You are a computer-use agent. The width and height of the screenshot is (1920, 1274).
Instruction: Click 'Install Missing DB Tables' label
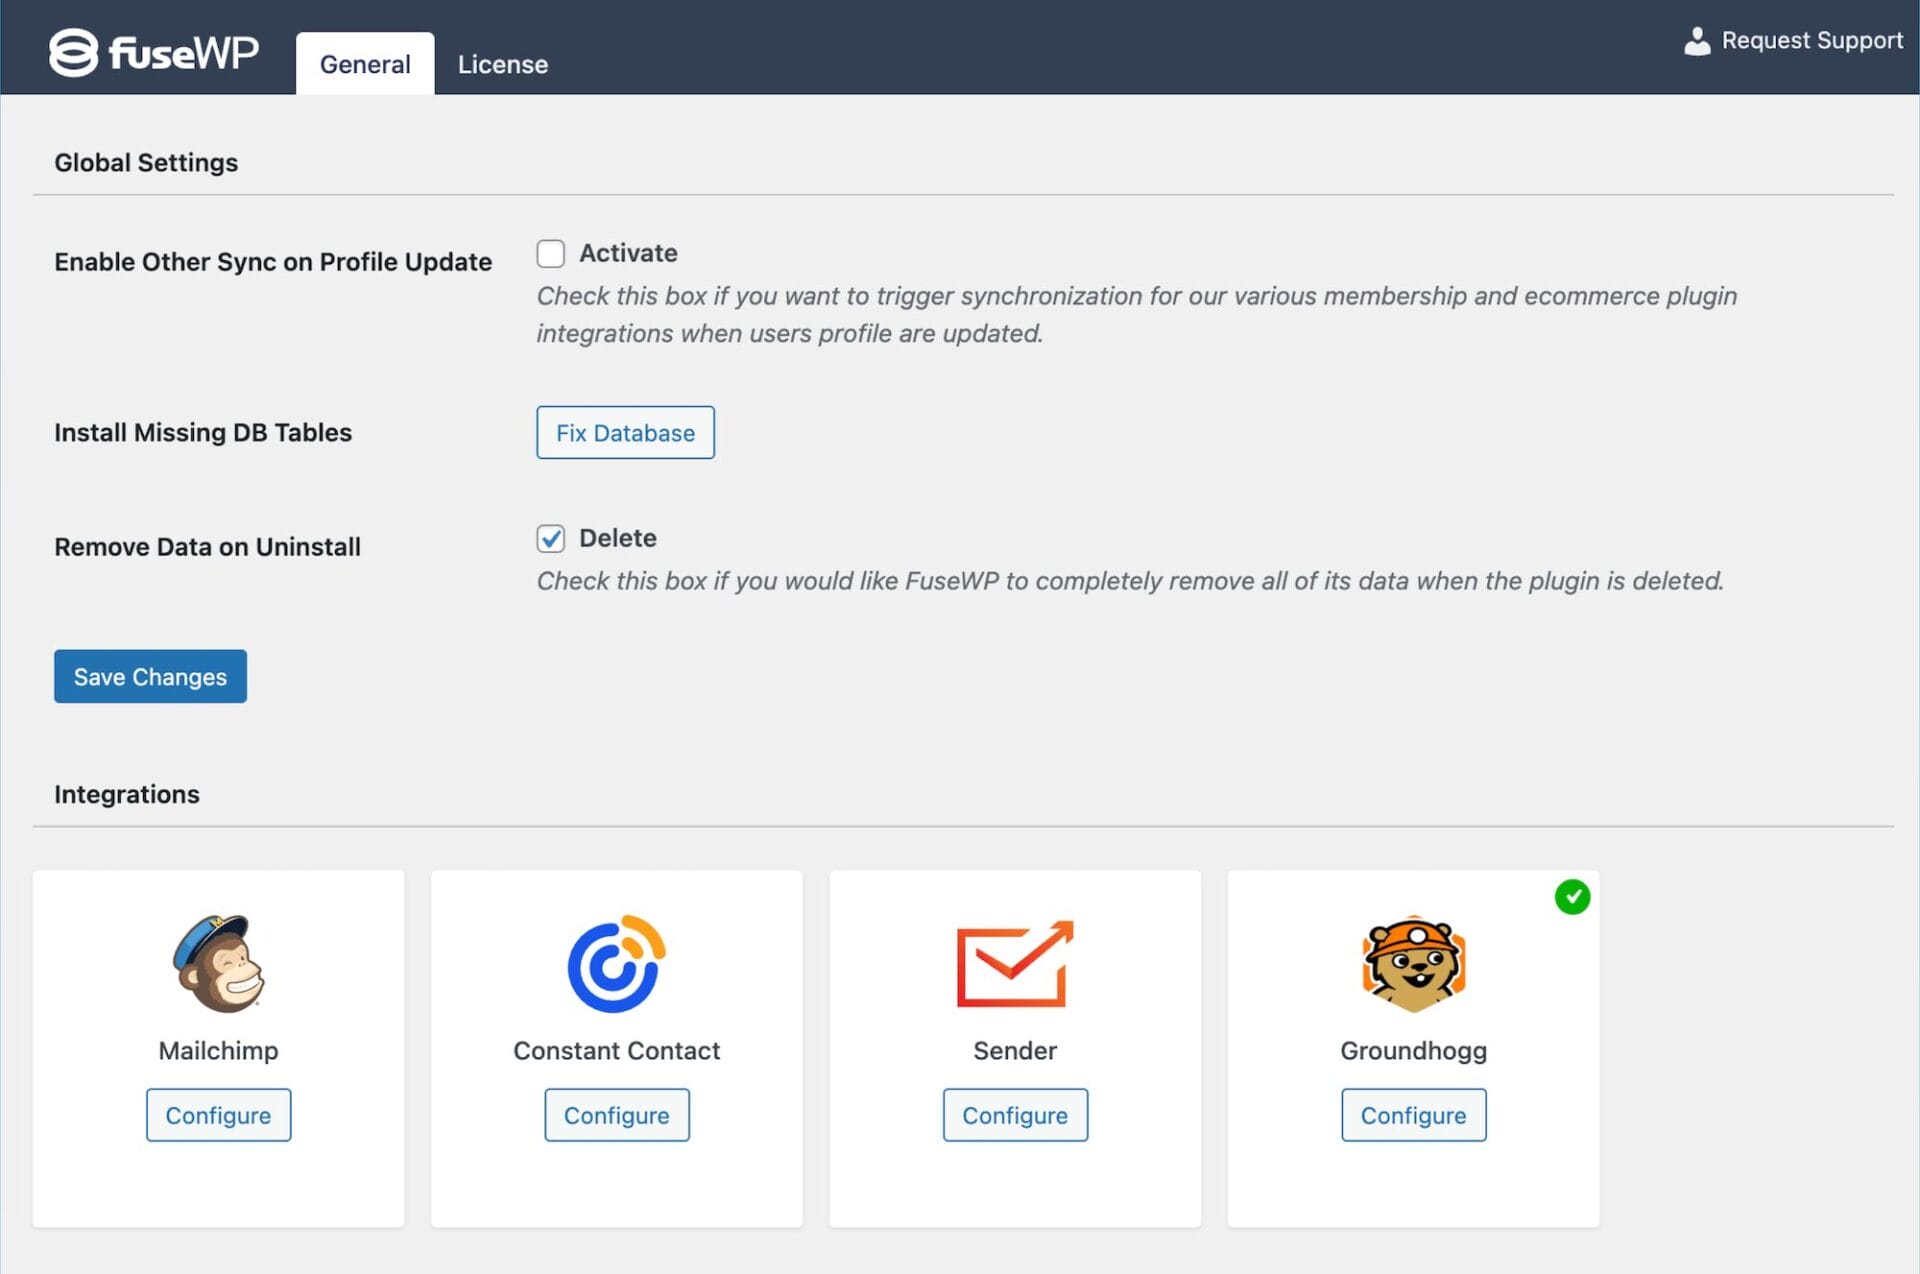(203, 432)
